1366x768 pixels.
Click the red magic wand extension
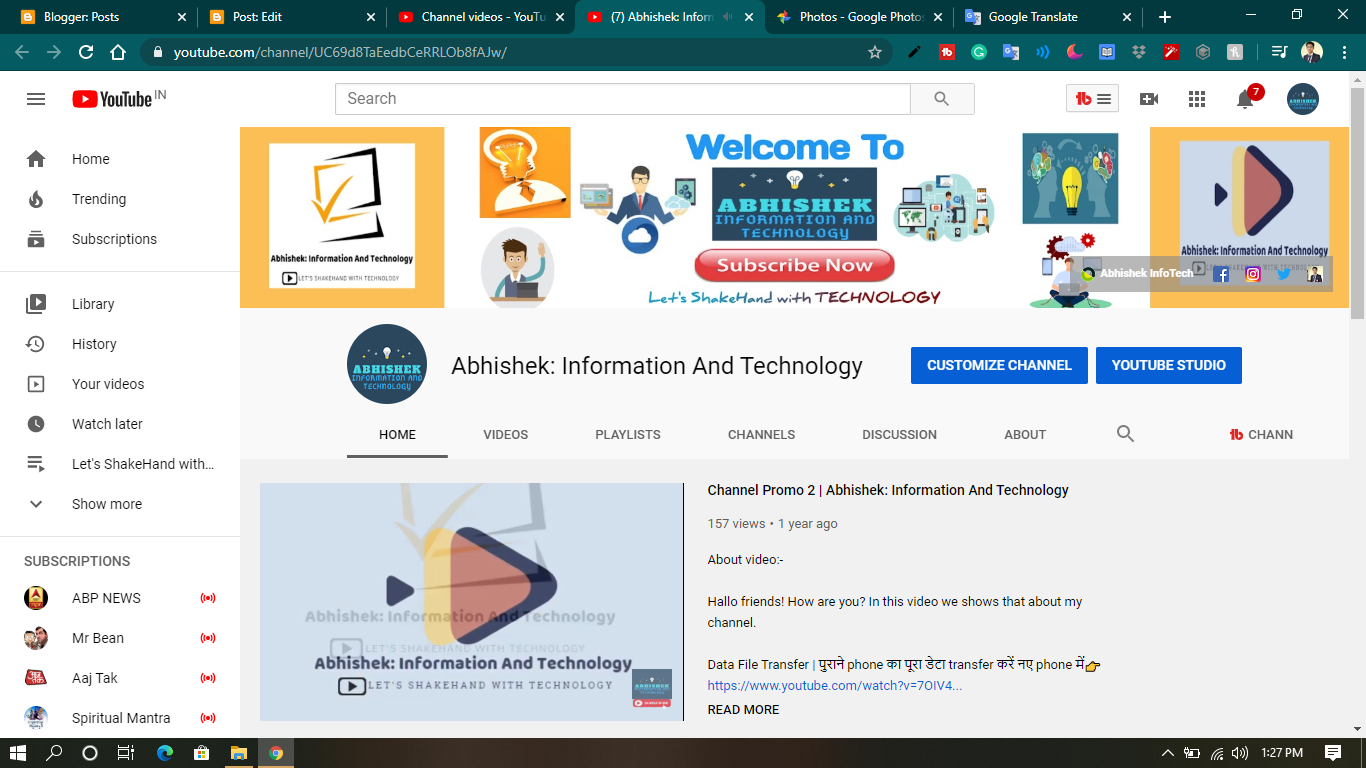click(x=1171, y=52)
